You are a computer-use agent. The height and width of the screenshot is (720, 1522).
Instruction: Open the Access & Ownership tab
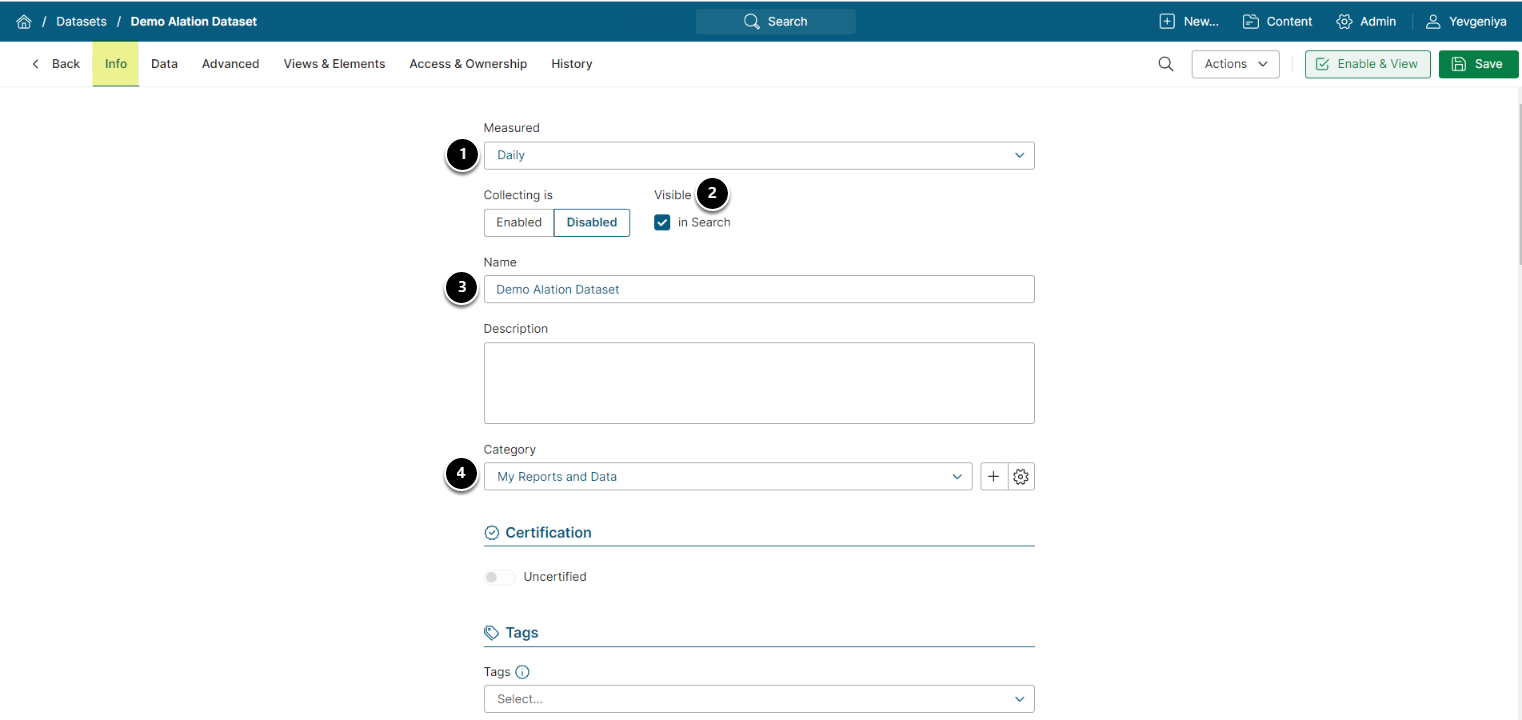pos(468,64)
